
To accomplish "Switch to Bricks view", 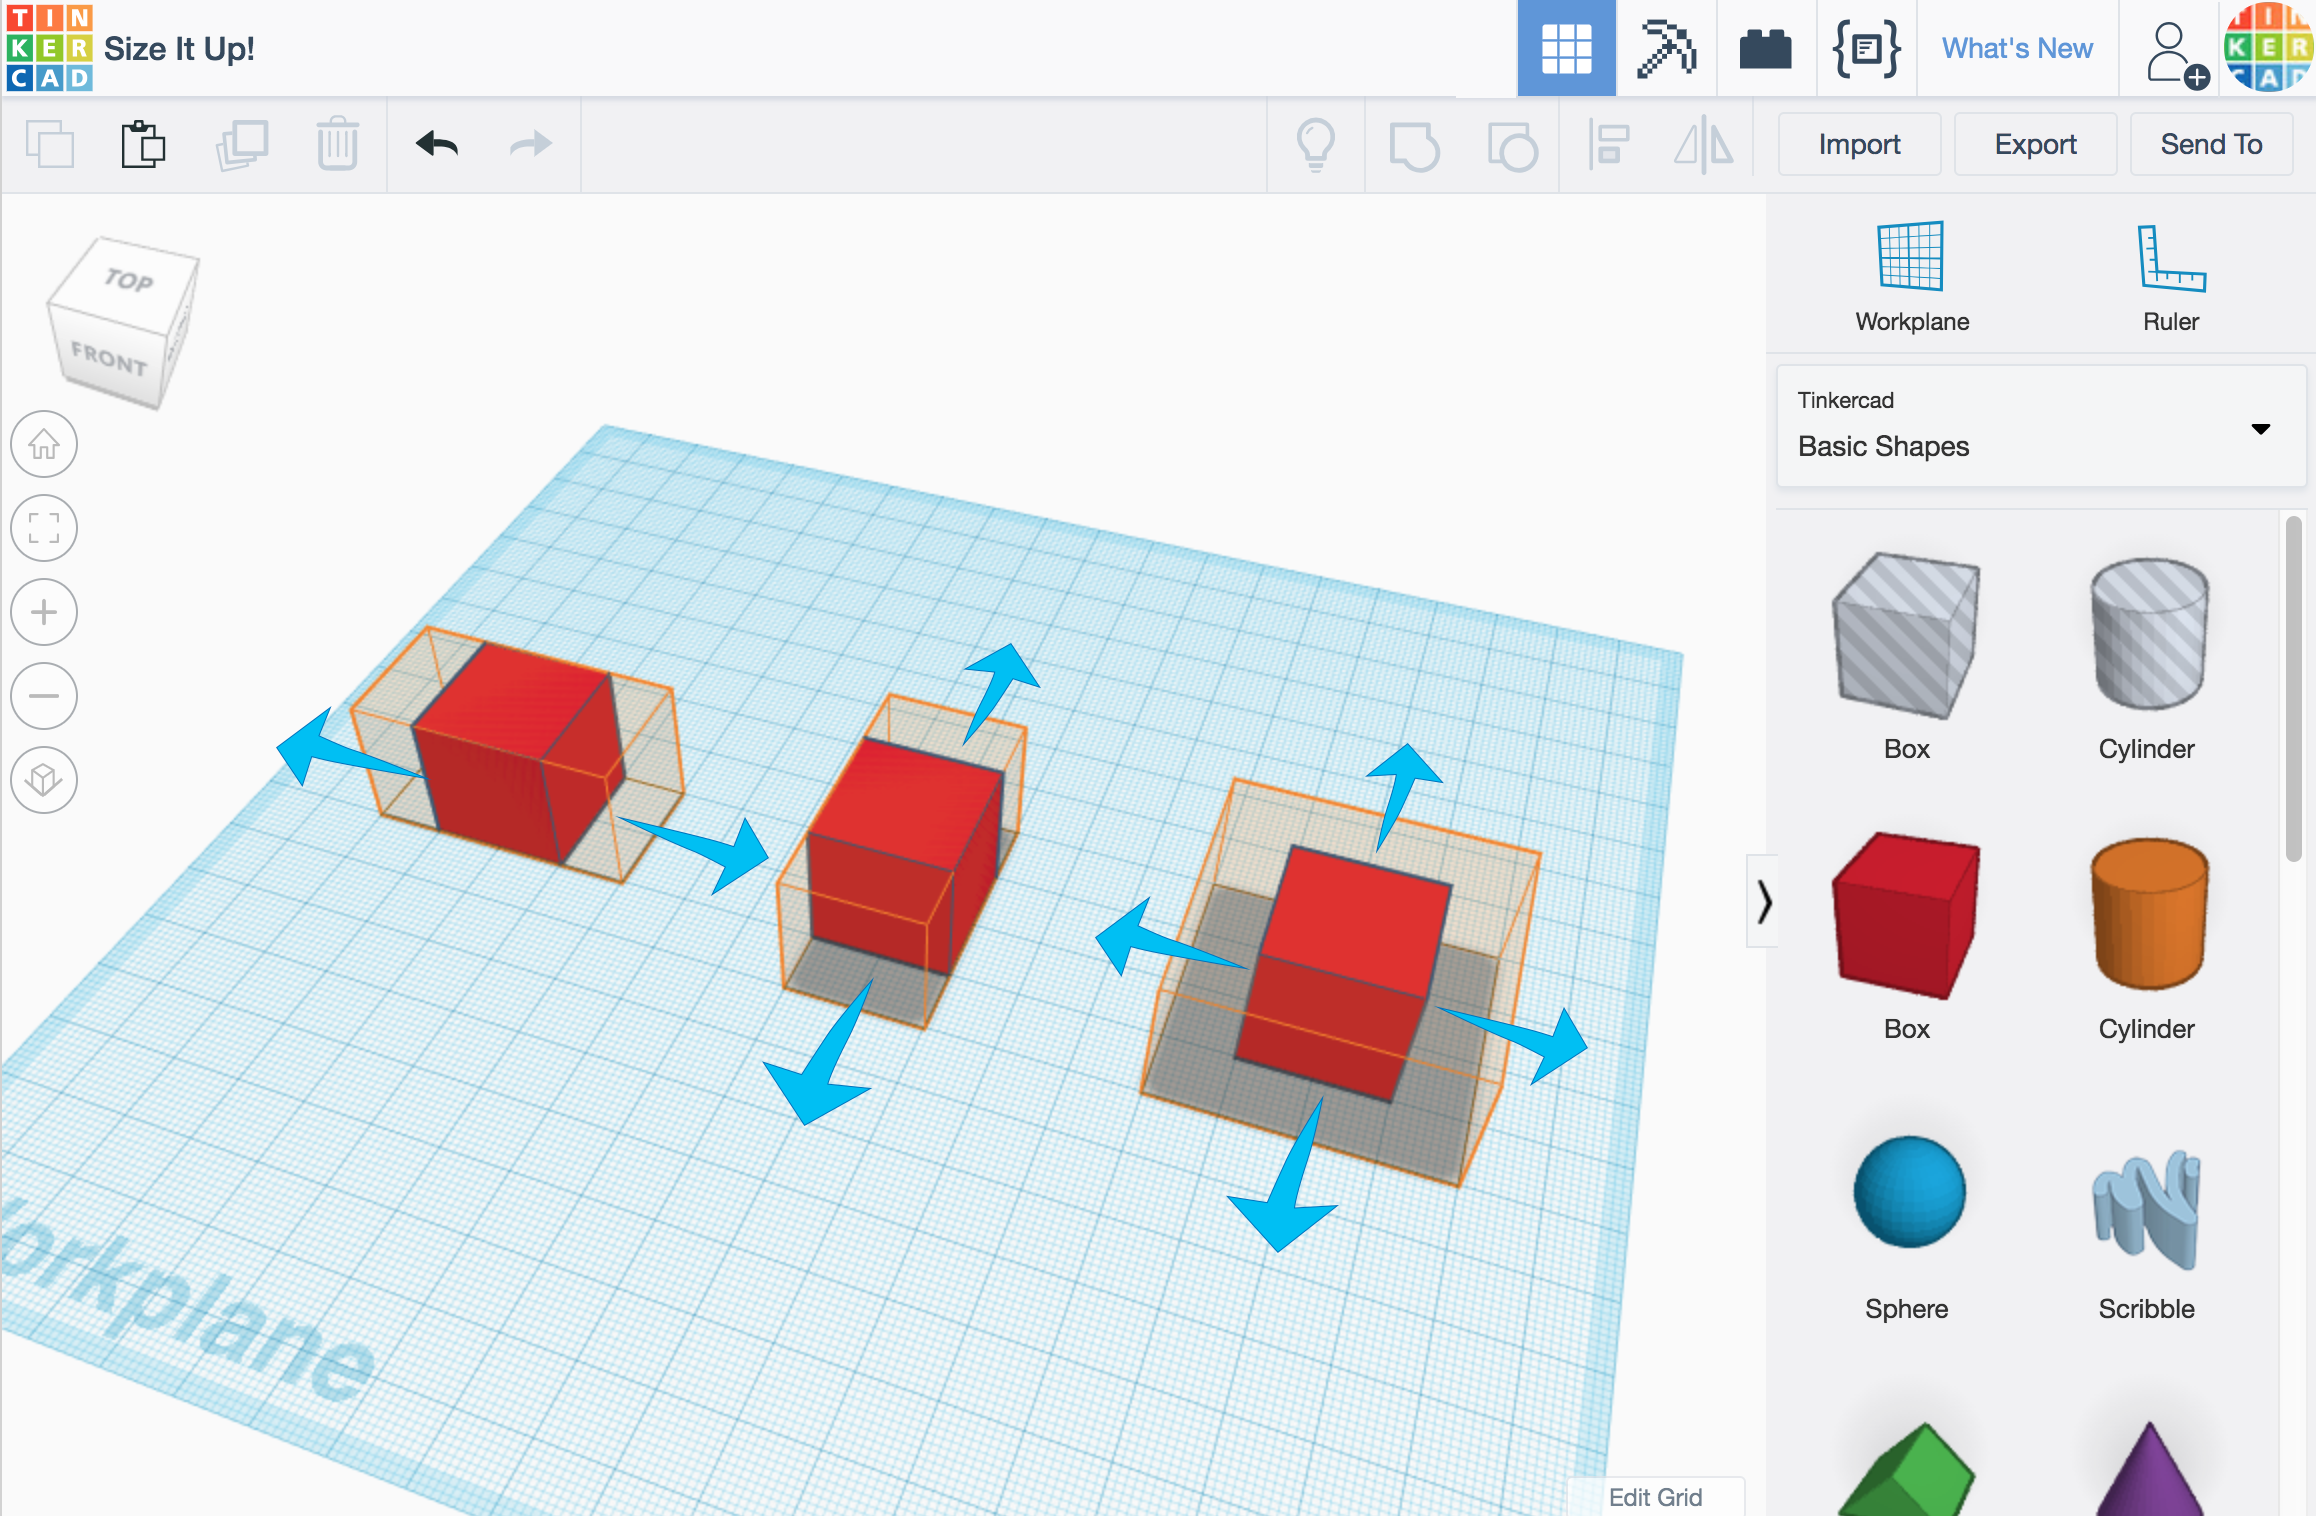I will click(x=1765, y=48).
